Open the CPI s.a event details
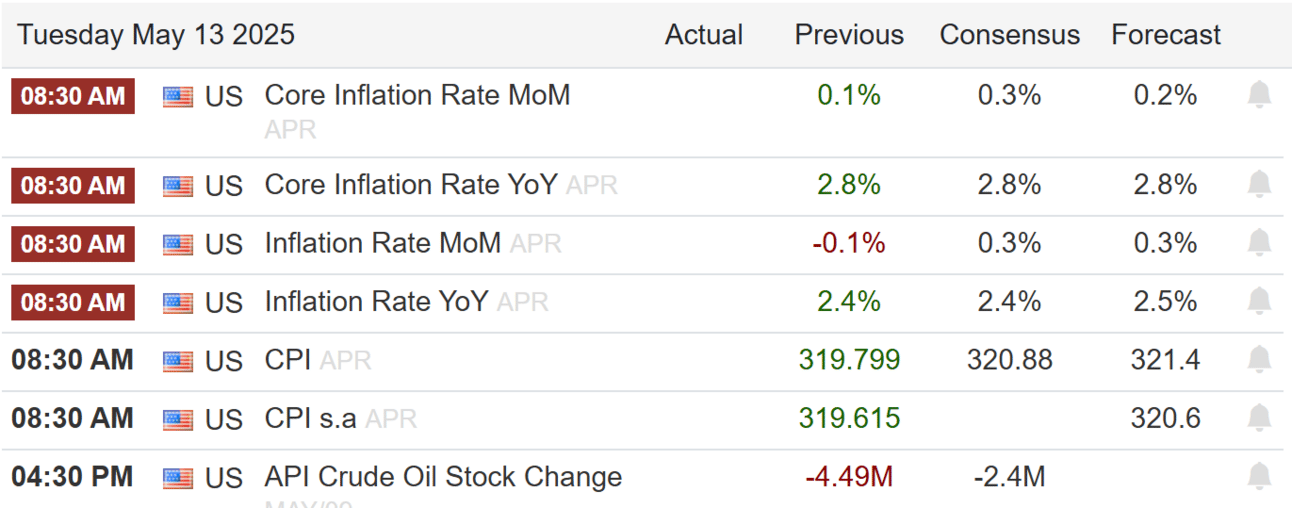The height and width of the screenshot is (508, 1292). tap(310, 418)
